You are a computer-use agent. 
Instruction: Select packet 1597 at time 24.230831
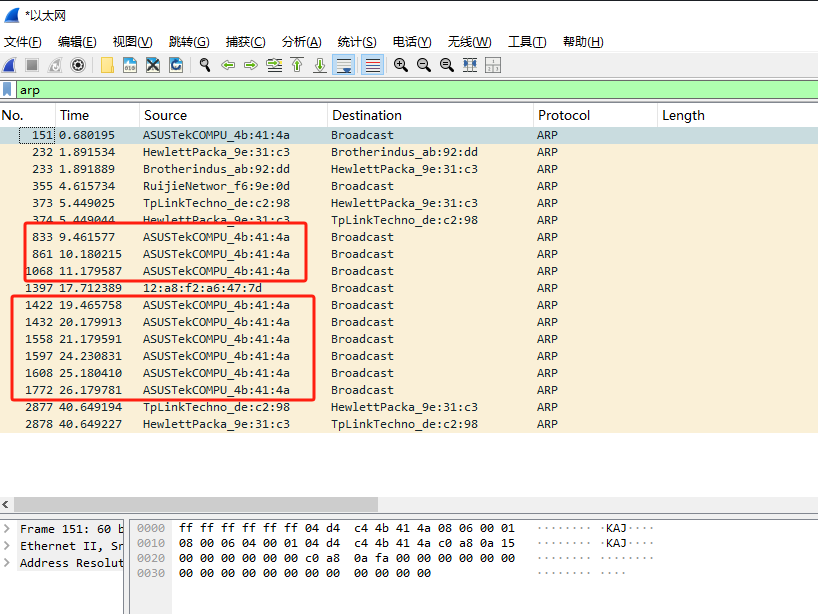409,356
